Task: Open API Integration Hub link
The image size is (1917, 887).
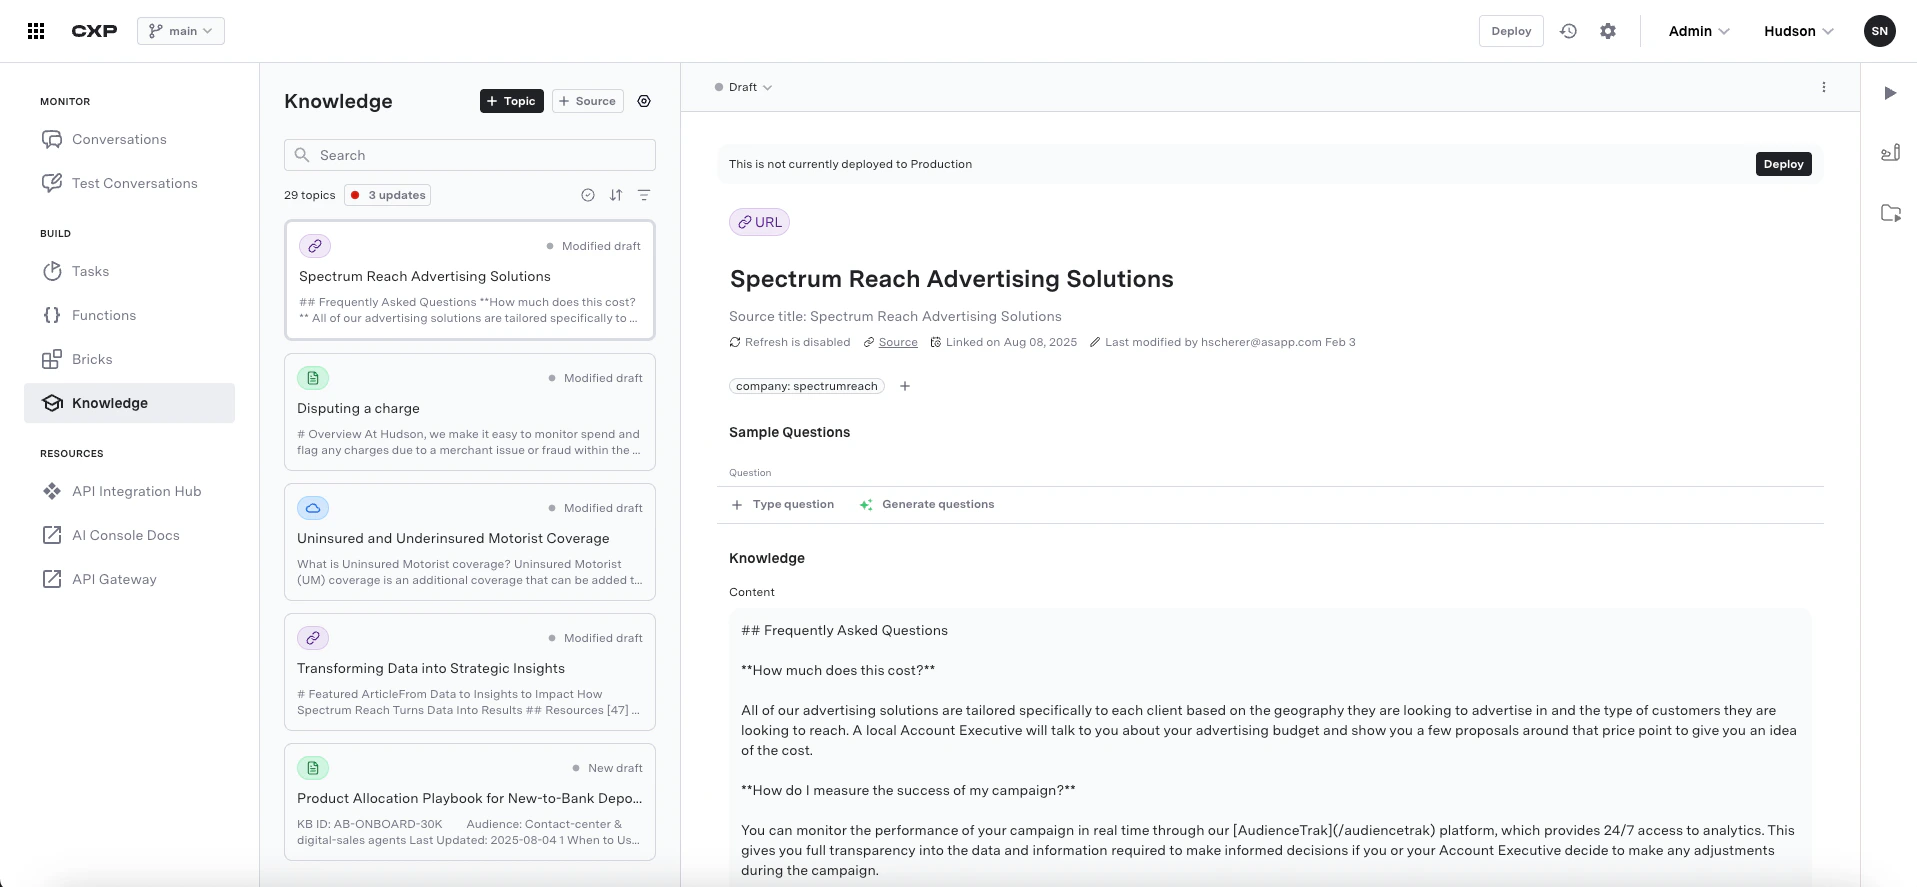Action: [x=130, y=491]
